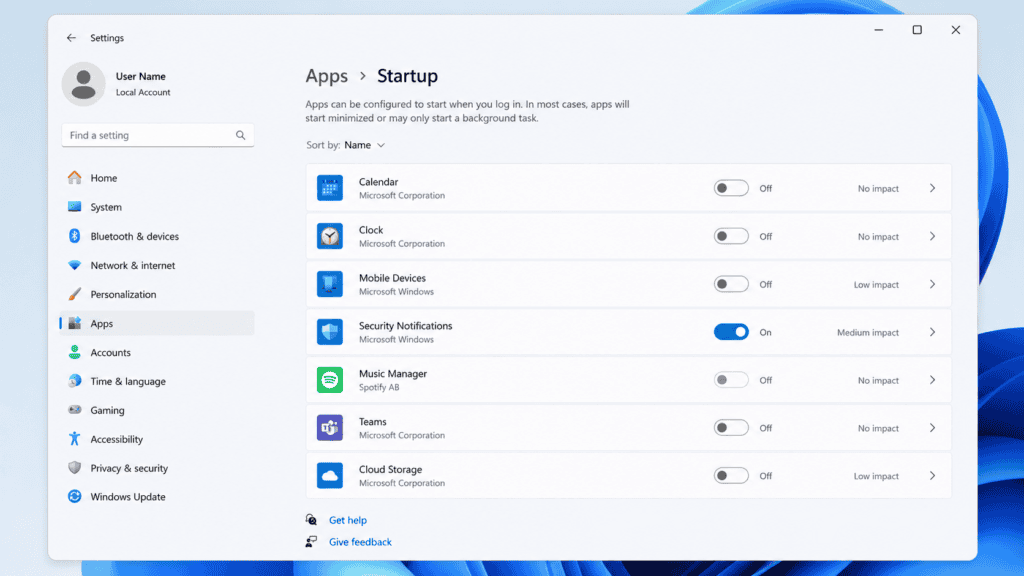The image size is (1024, 576).
Task: Click the Home house icon in sidebar
Action: (74, 178)
